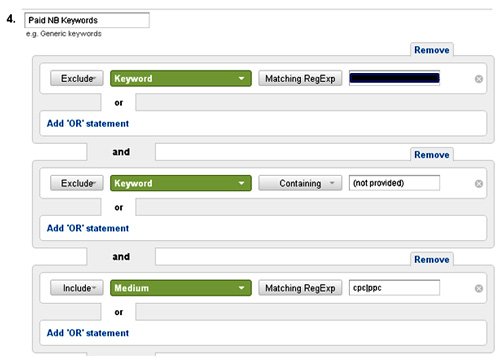This screenshot has width=500, height=362.
Task: Click Remove tab on third condition group
Action: [x=432, y=259]
